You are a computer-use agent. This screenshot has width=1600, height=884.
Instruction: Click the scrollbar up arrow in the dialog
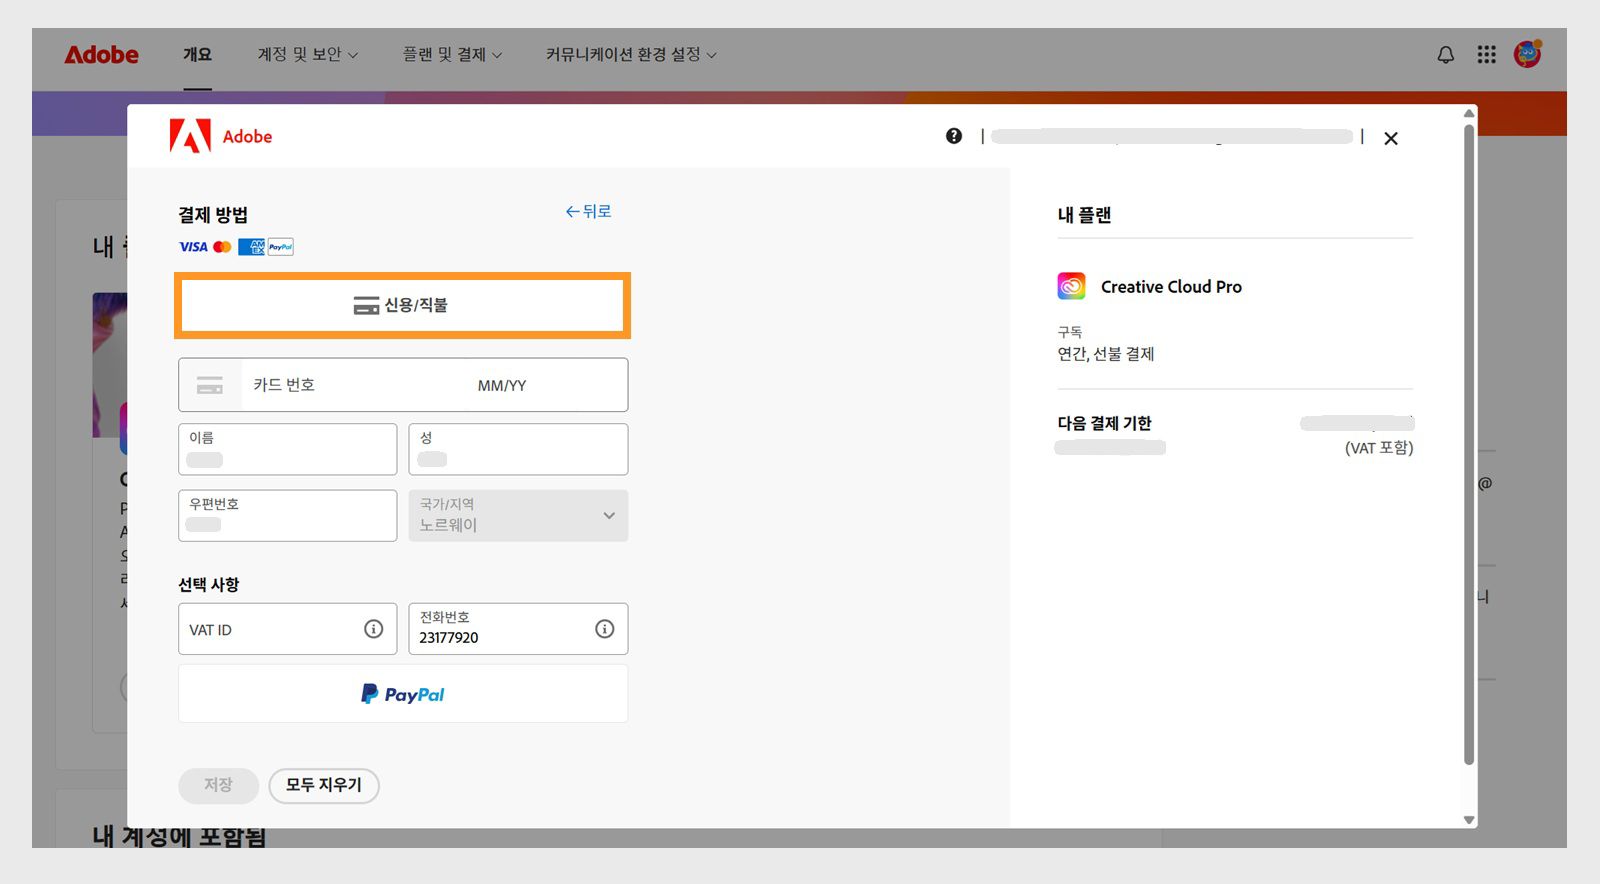point(1469,113)
